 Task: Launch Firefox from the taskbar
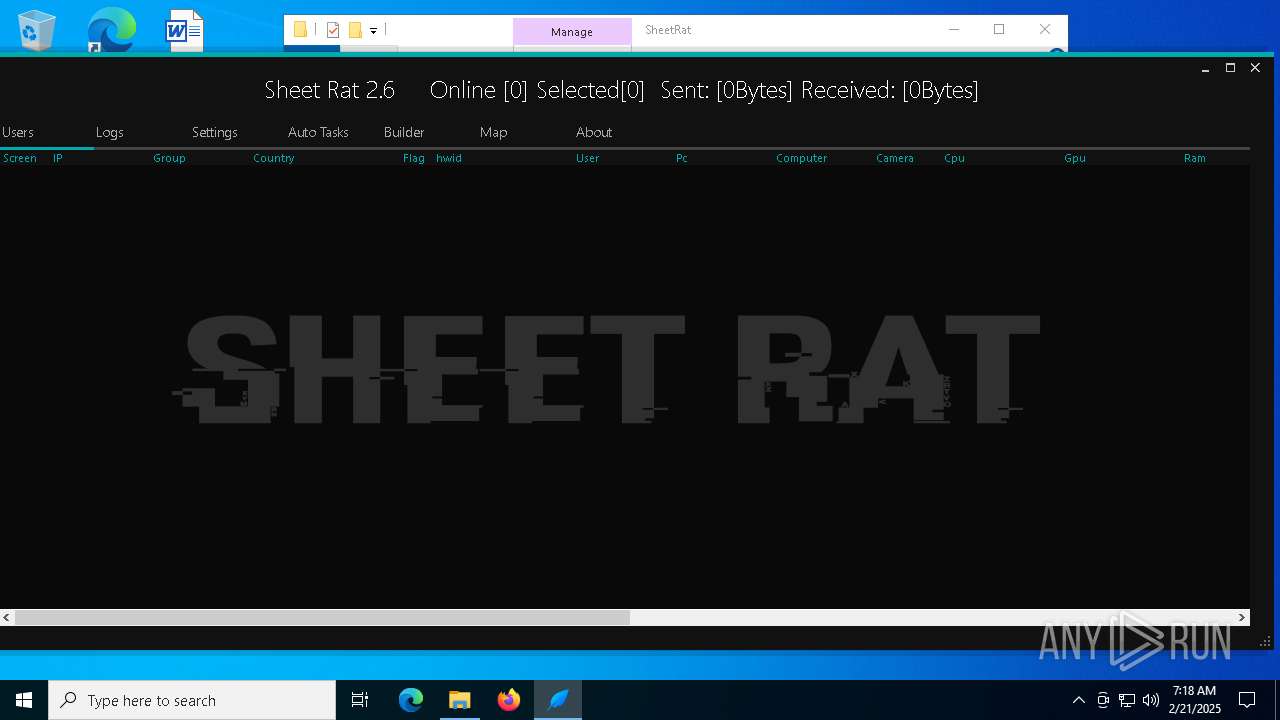[x=509, y=700]
